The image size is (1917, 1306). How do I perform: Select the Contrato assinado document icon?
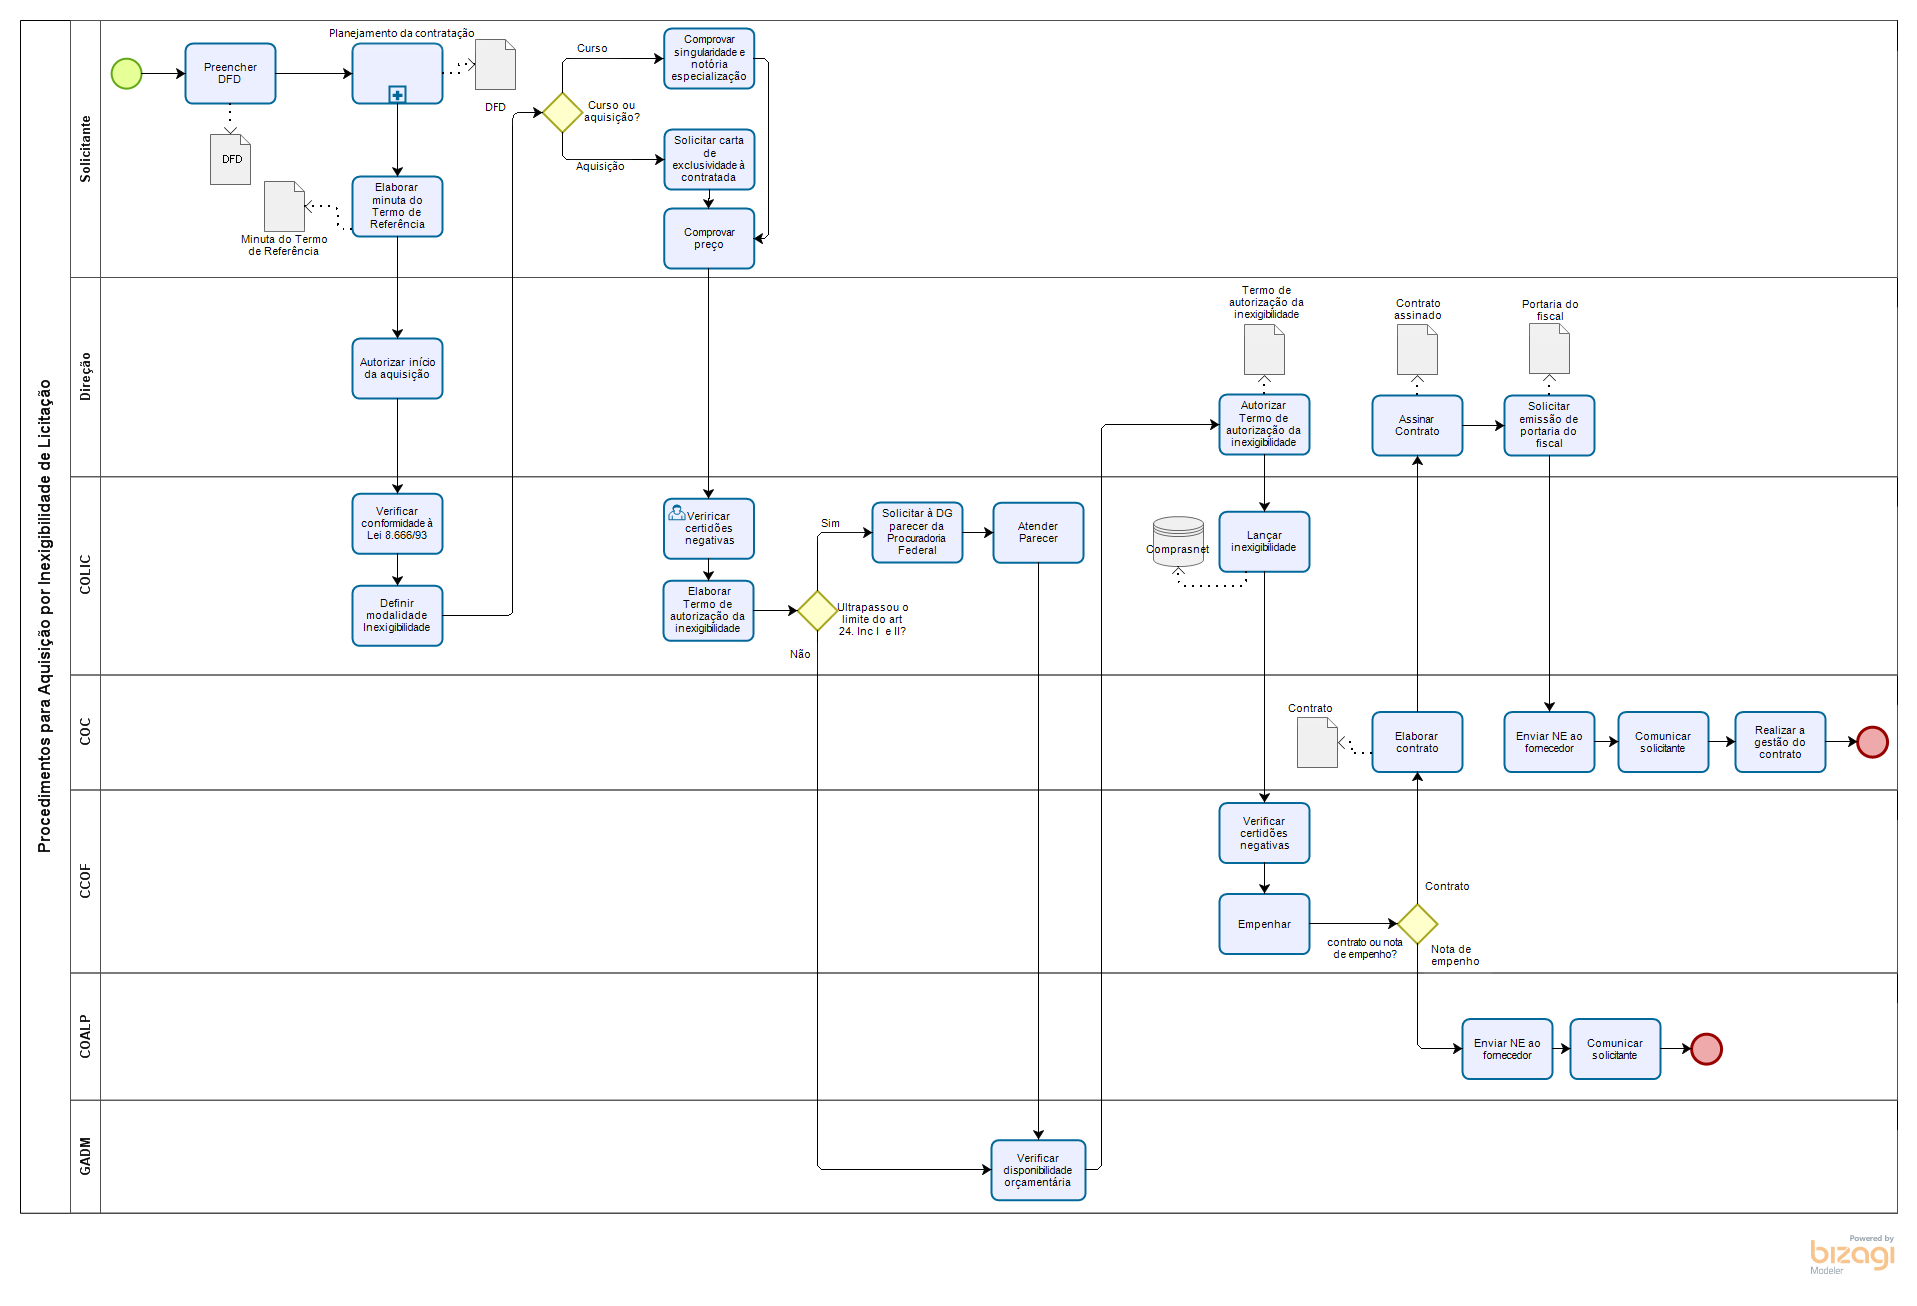pos(1417,349)
